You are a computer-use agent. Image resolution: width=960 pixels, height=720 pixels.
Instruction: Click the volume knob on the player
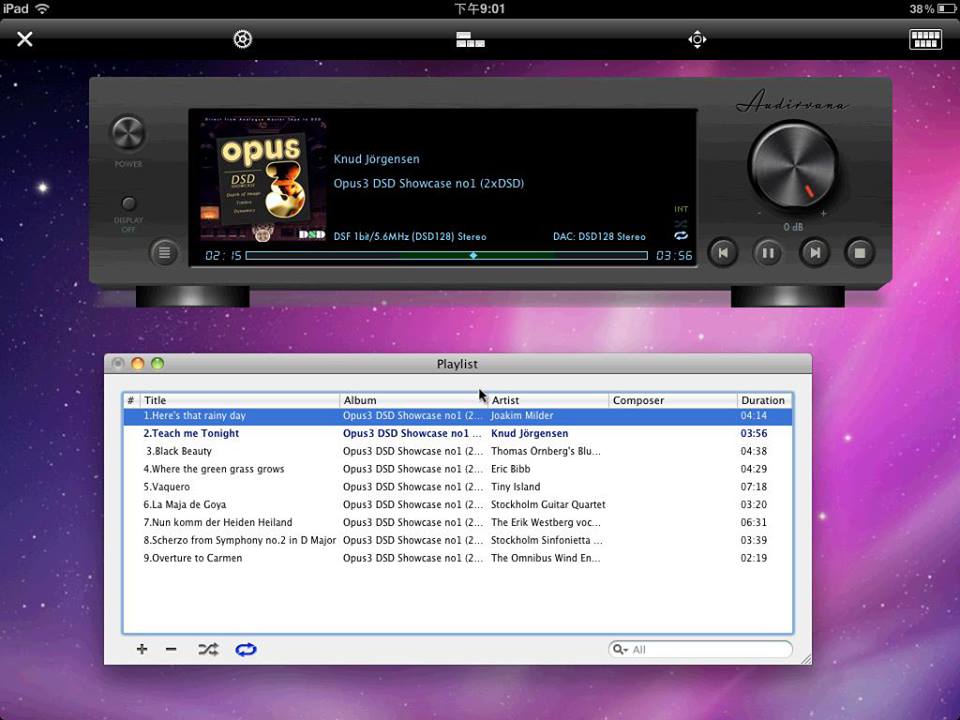(x=793, y=165)
